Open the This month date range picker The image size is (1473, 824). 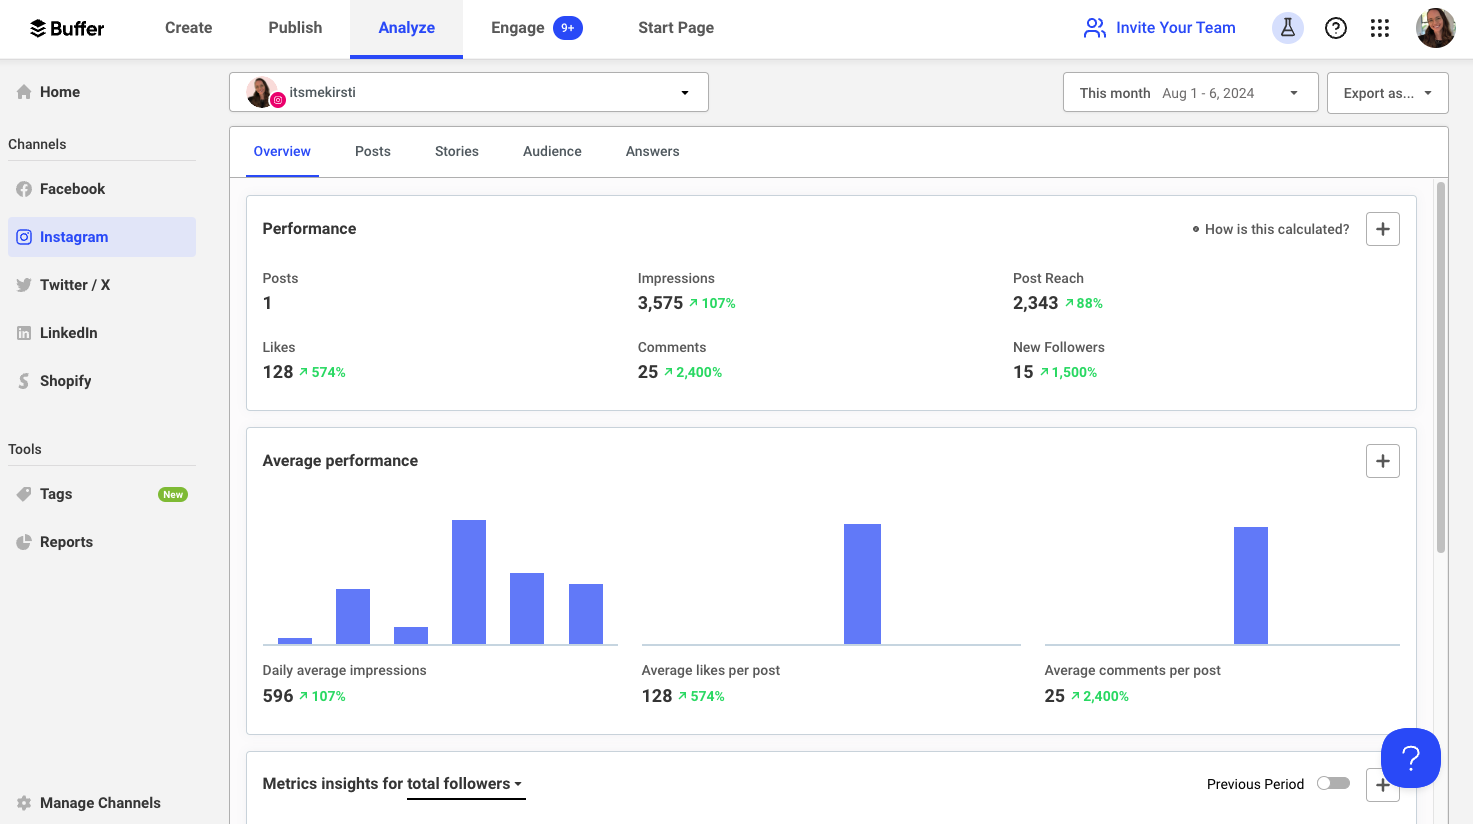(1189, 92)
